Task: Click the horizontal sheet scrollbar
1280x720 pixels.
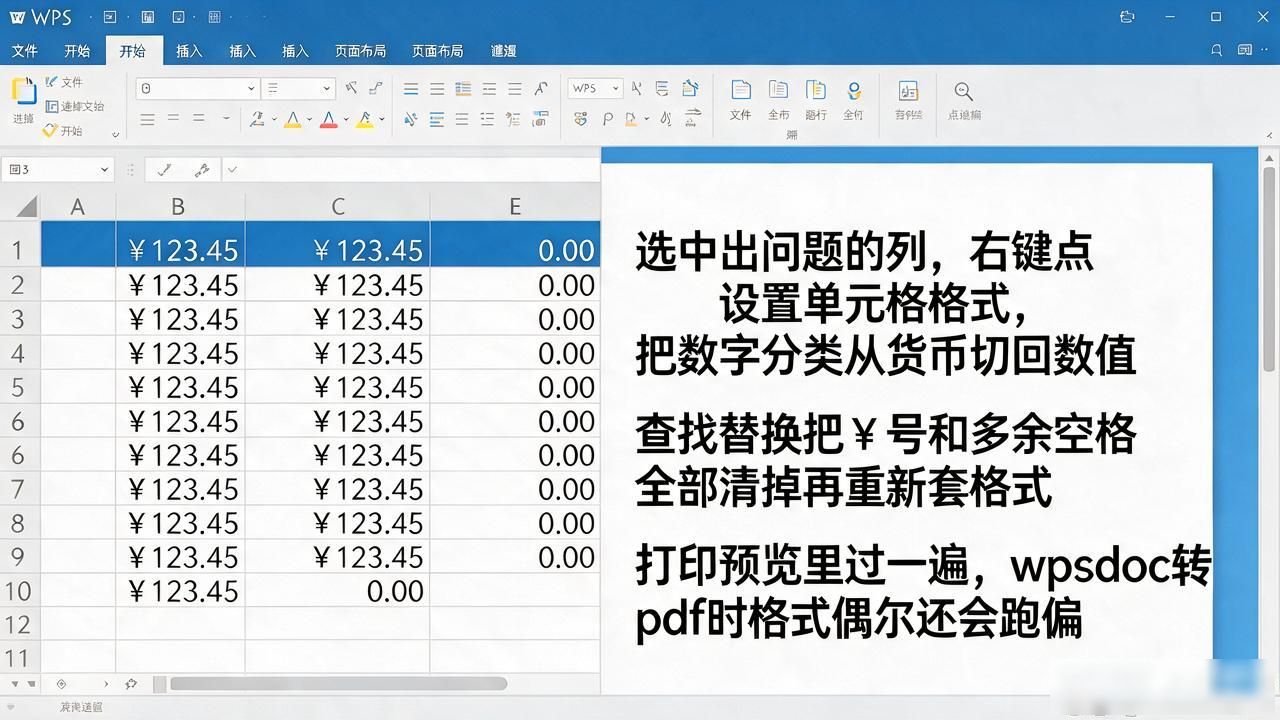Action: tap(338, 684)
